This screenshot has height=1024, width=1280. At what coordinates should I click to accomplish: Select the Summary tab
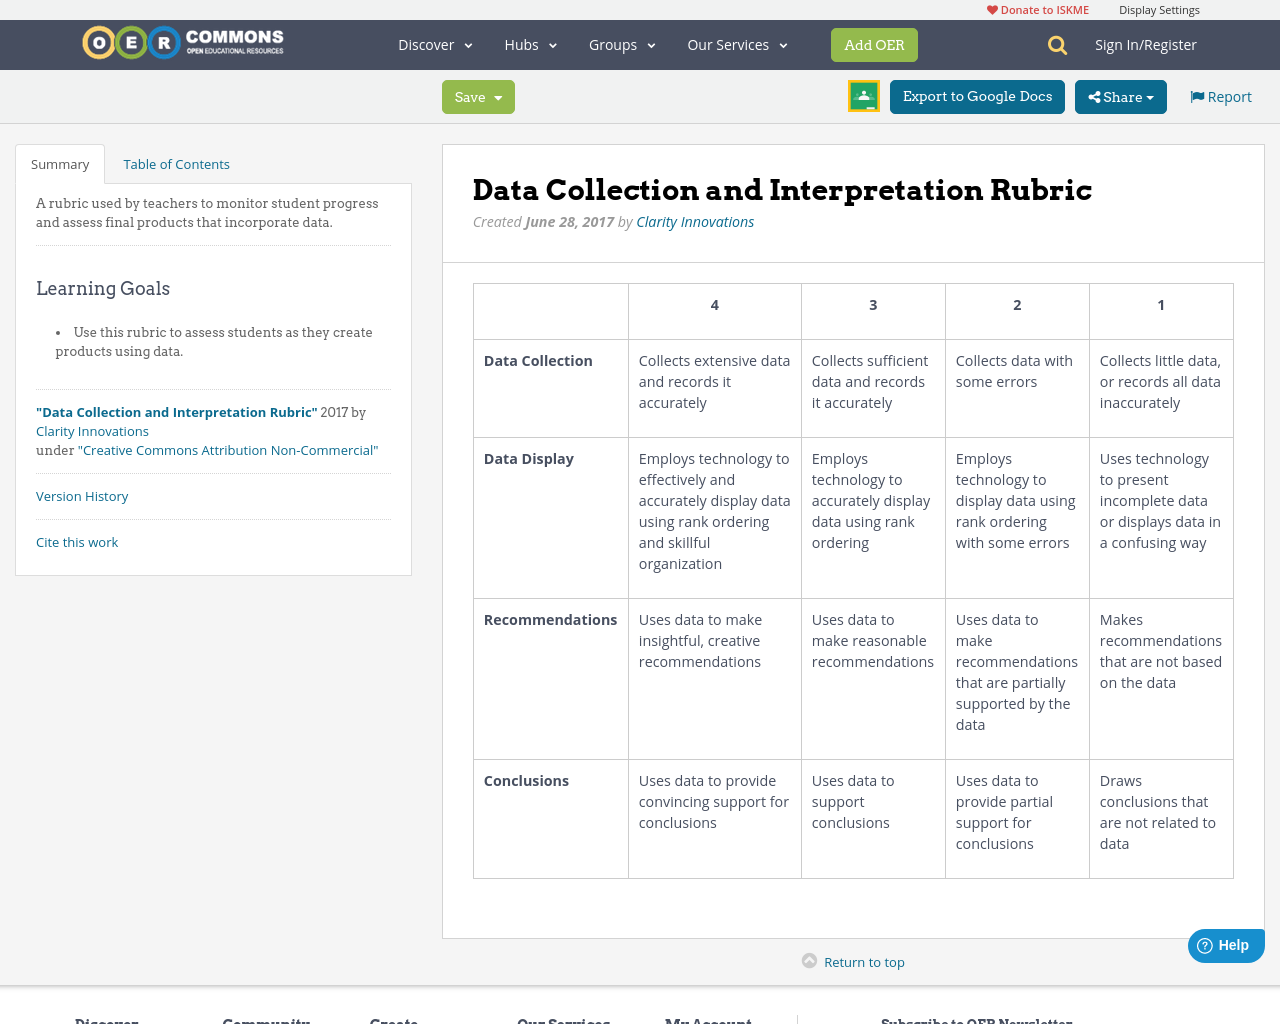coord(60,163)
